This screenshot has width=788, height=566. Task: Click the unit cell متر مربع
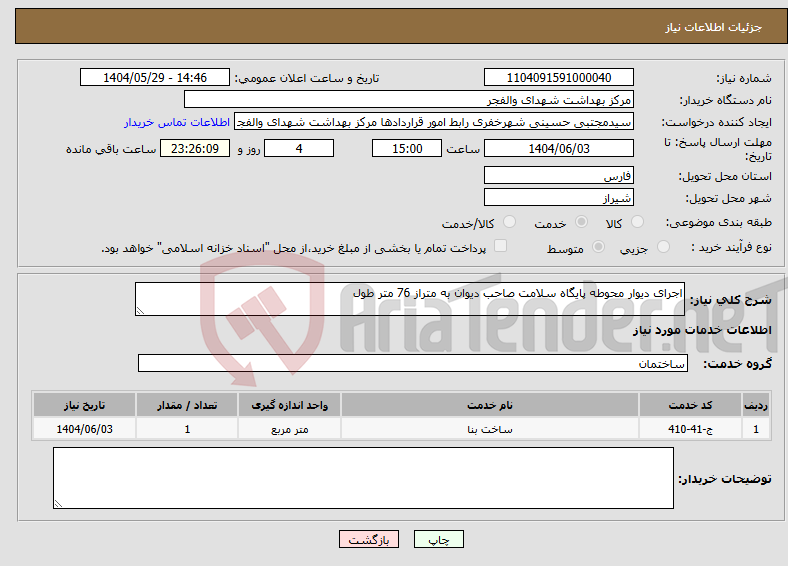tap(289, 429)
